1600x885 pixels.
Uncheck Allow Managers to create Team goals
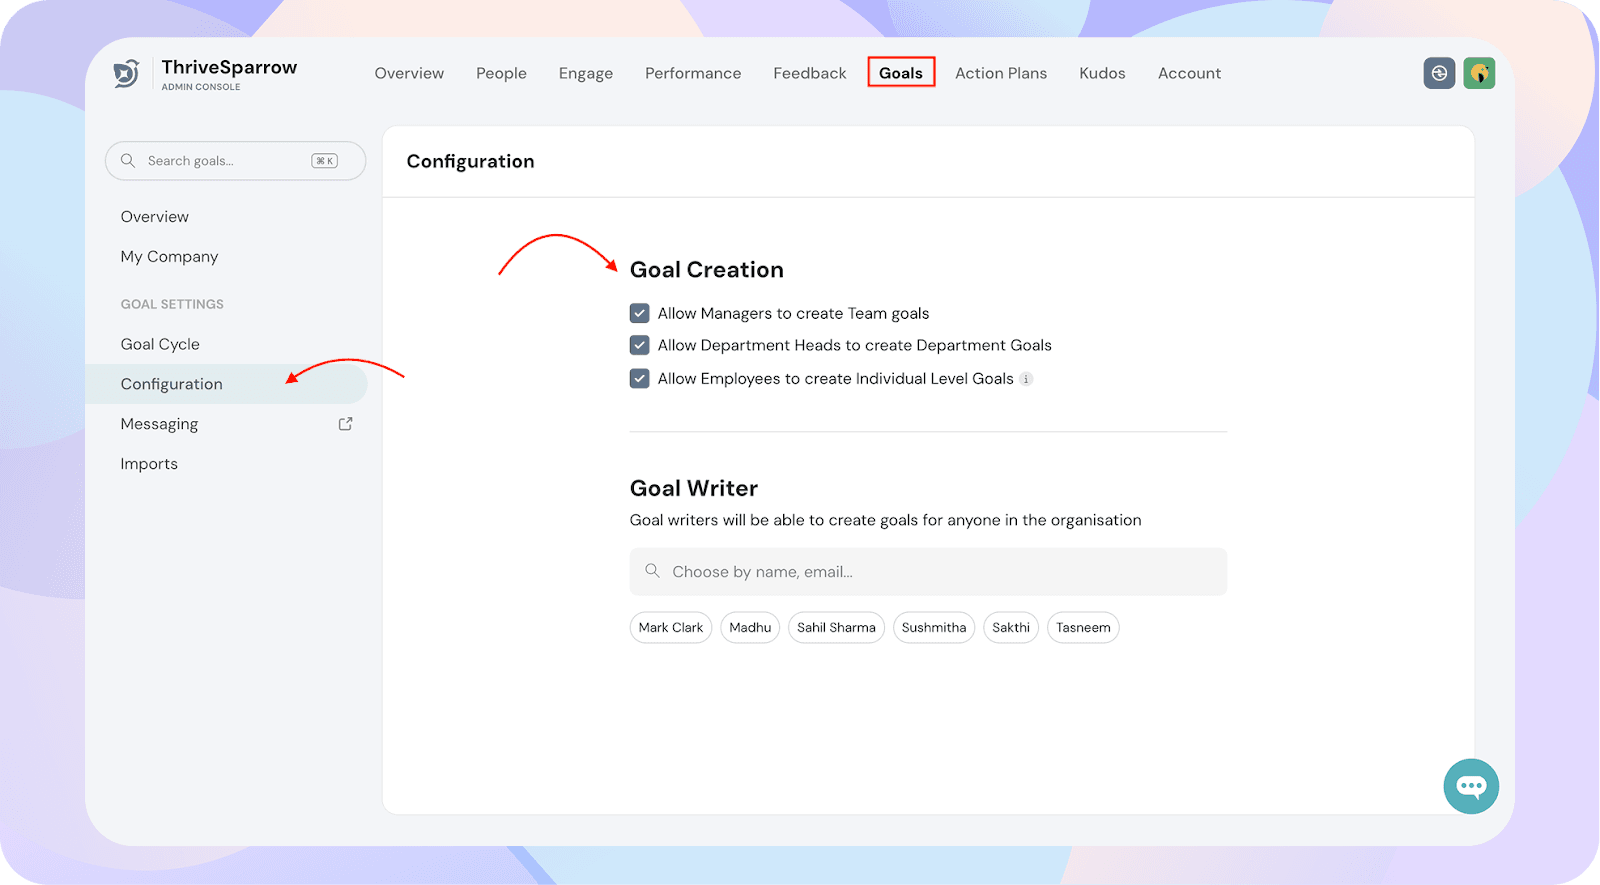click(640, 313)
